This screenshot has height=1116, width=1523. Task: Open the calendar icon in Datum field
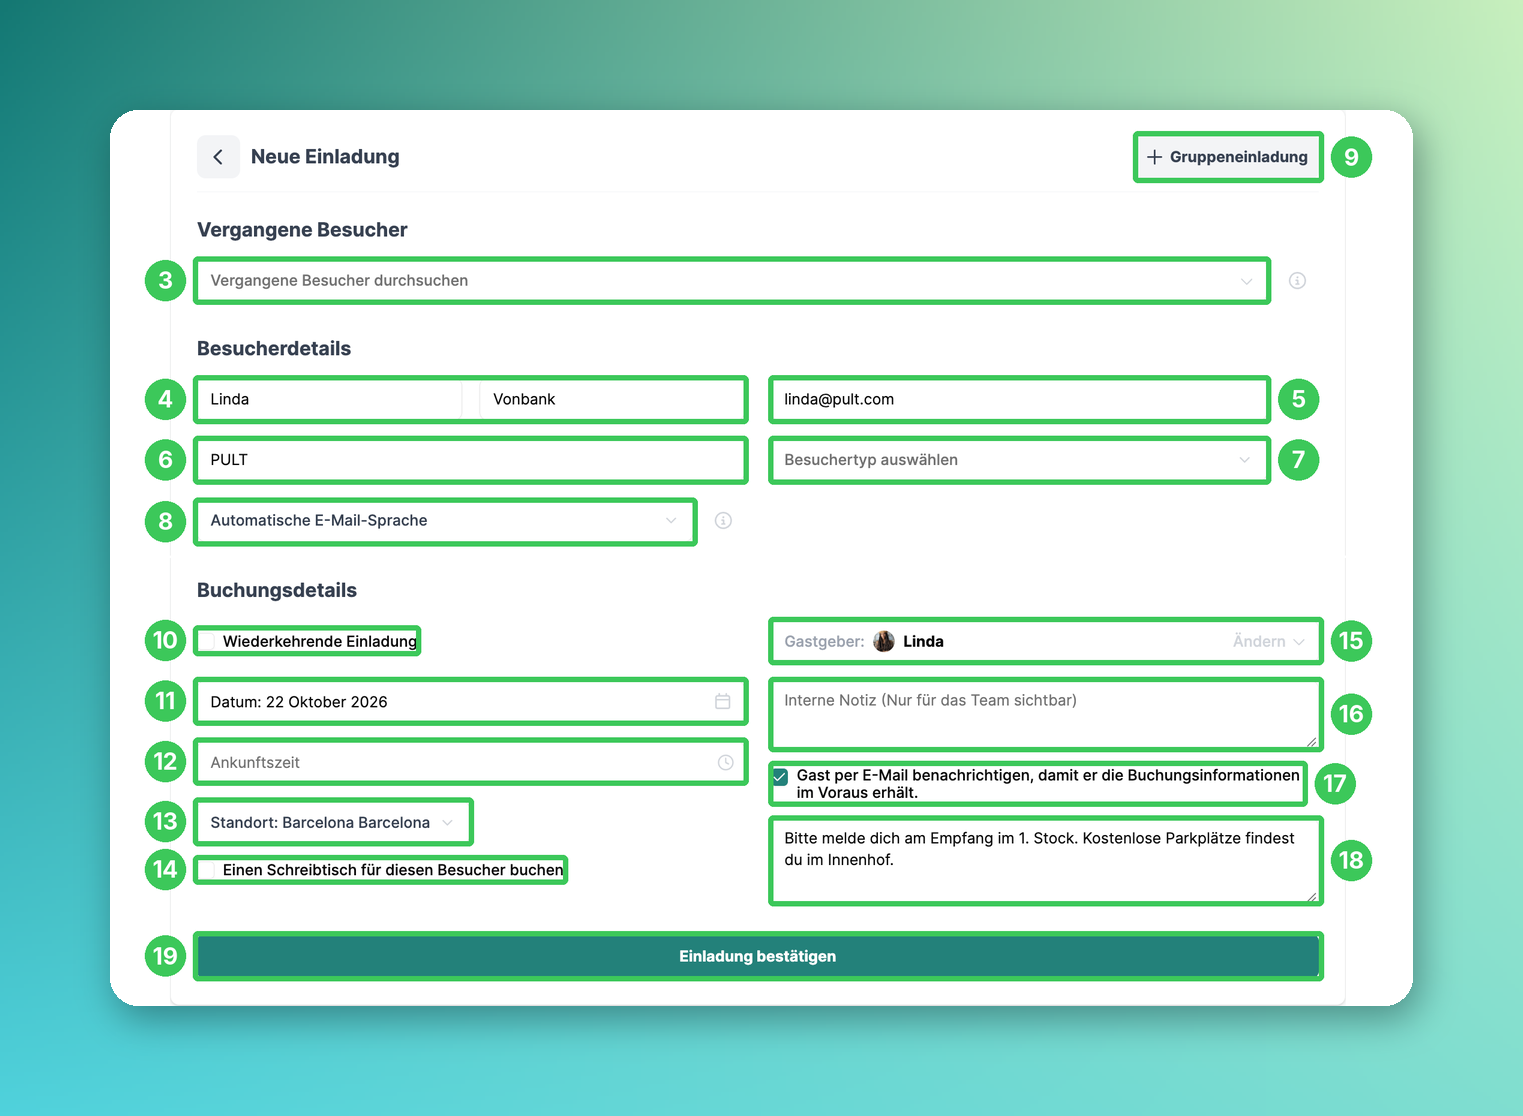click(x=723, y=702)
